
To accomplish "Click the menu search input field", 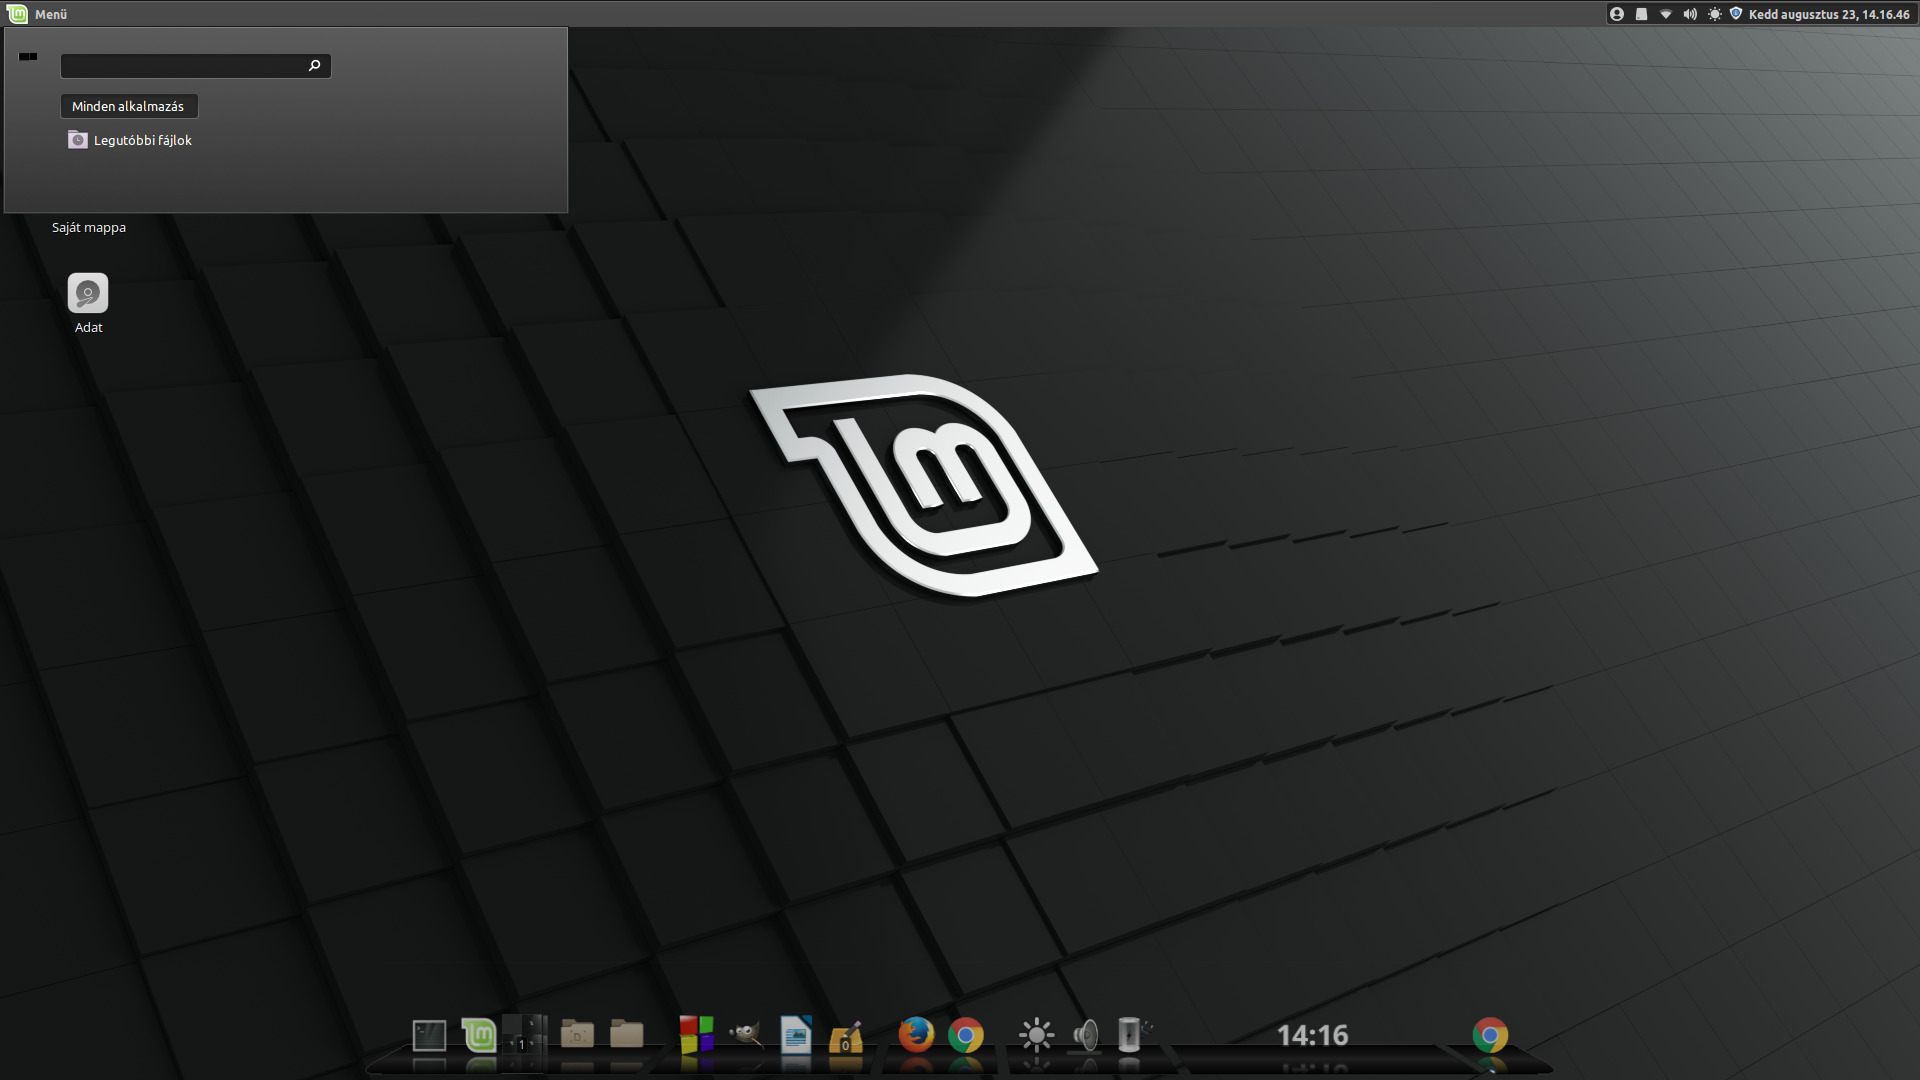I will (195, 66).
